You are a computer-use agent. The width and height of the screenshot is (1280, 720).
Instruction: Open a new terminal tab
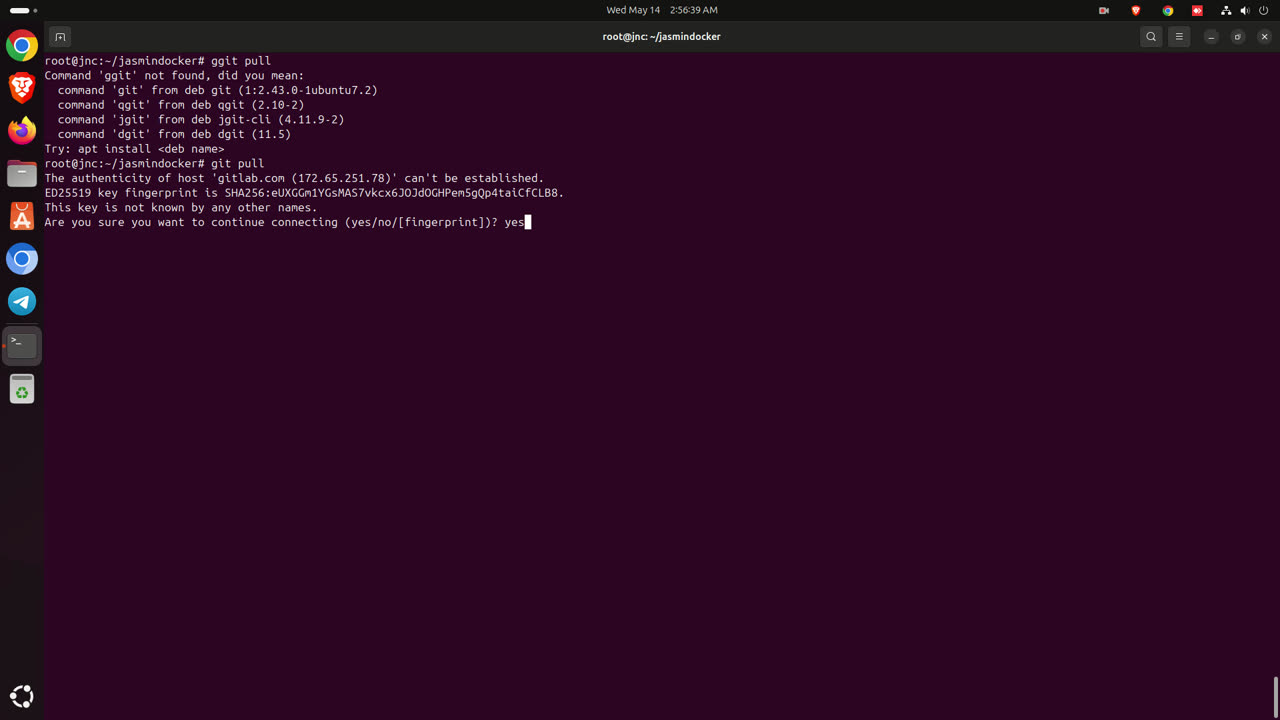point(60,37)
